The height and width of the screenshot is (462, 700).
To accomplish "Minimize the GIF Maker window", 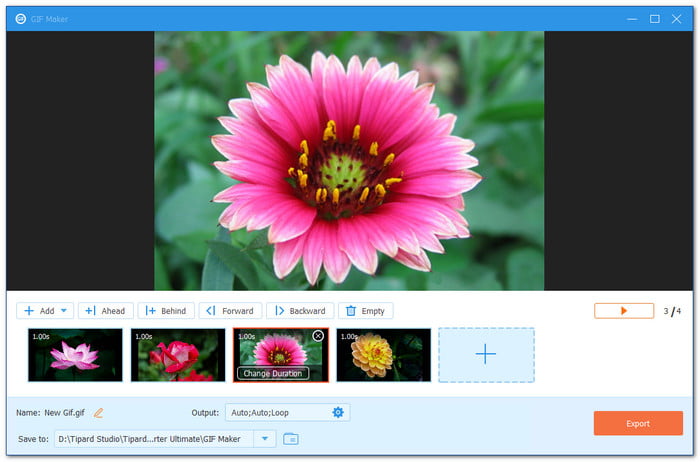I will tap(632, 19).
